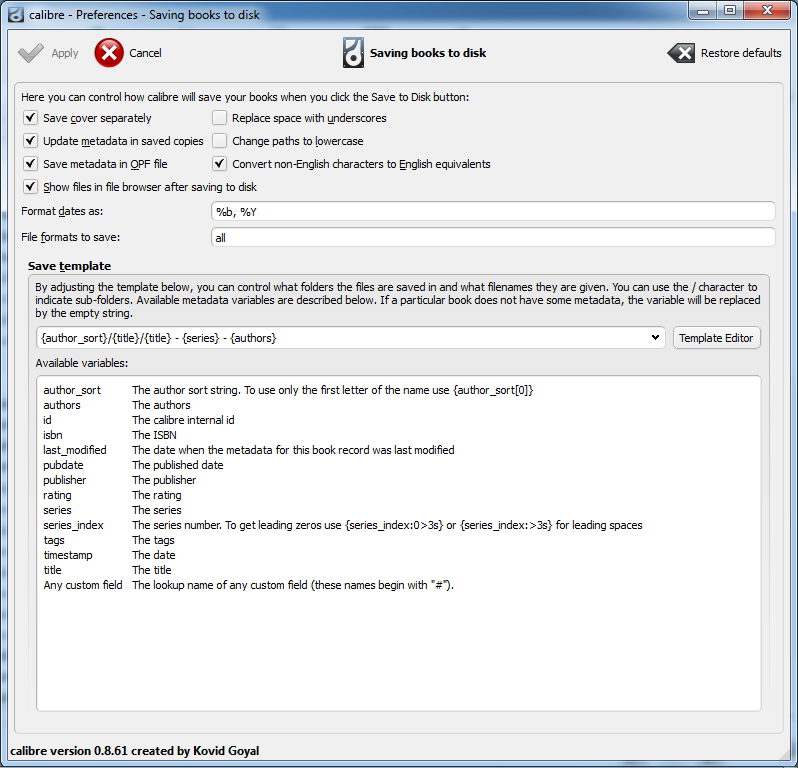Click the Available variables label
This screenshot has width=798, height=768.
tap(81, 363)
